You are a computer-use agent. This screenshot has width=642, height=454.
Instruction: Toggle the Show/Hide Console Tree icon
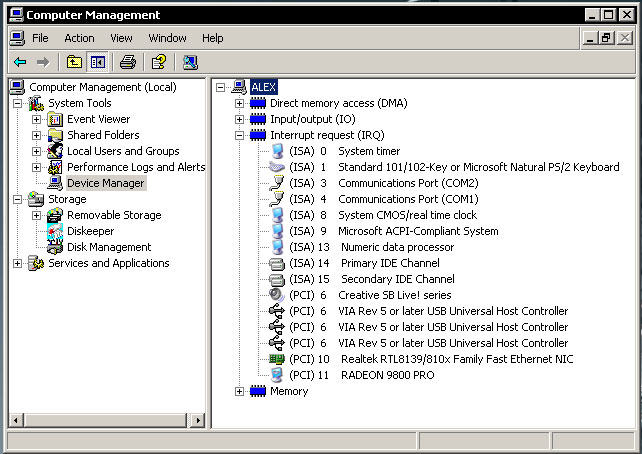[x=98, y=62]
